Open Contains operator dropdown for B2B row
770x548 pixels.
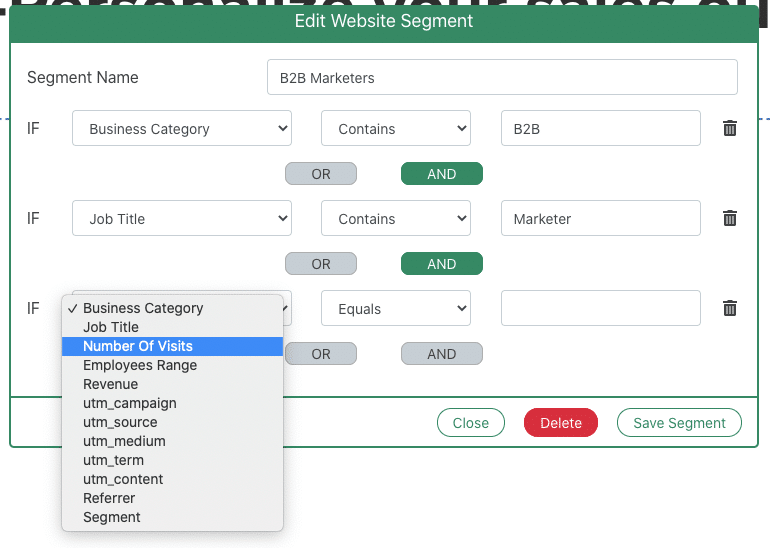click(395, 129)
